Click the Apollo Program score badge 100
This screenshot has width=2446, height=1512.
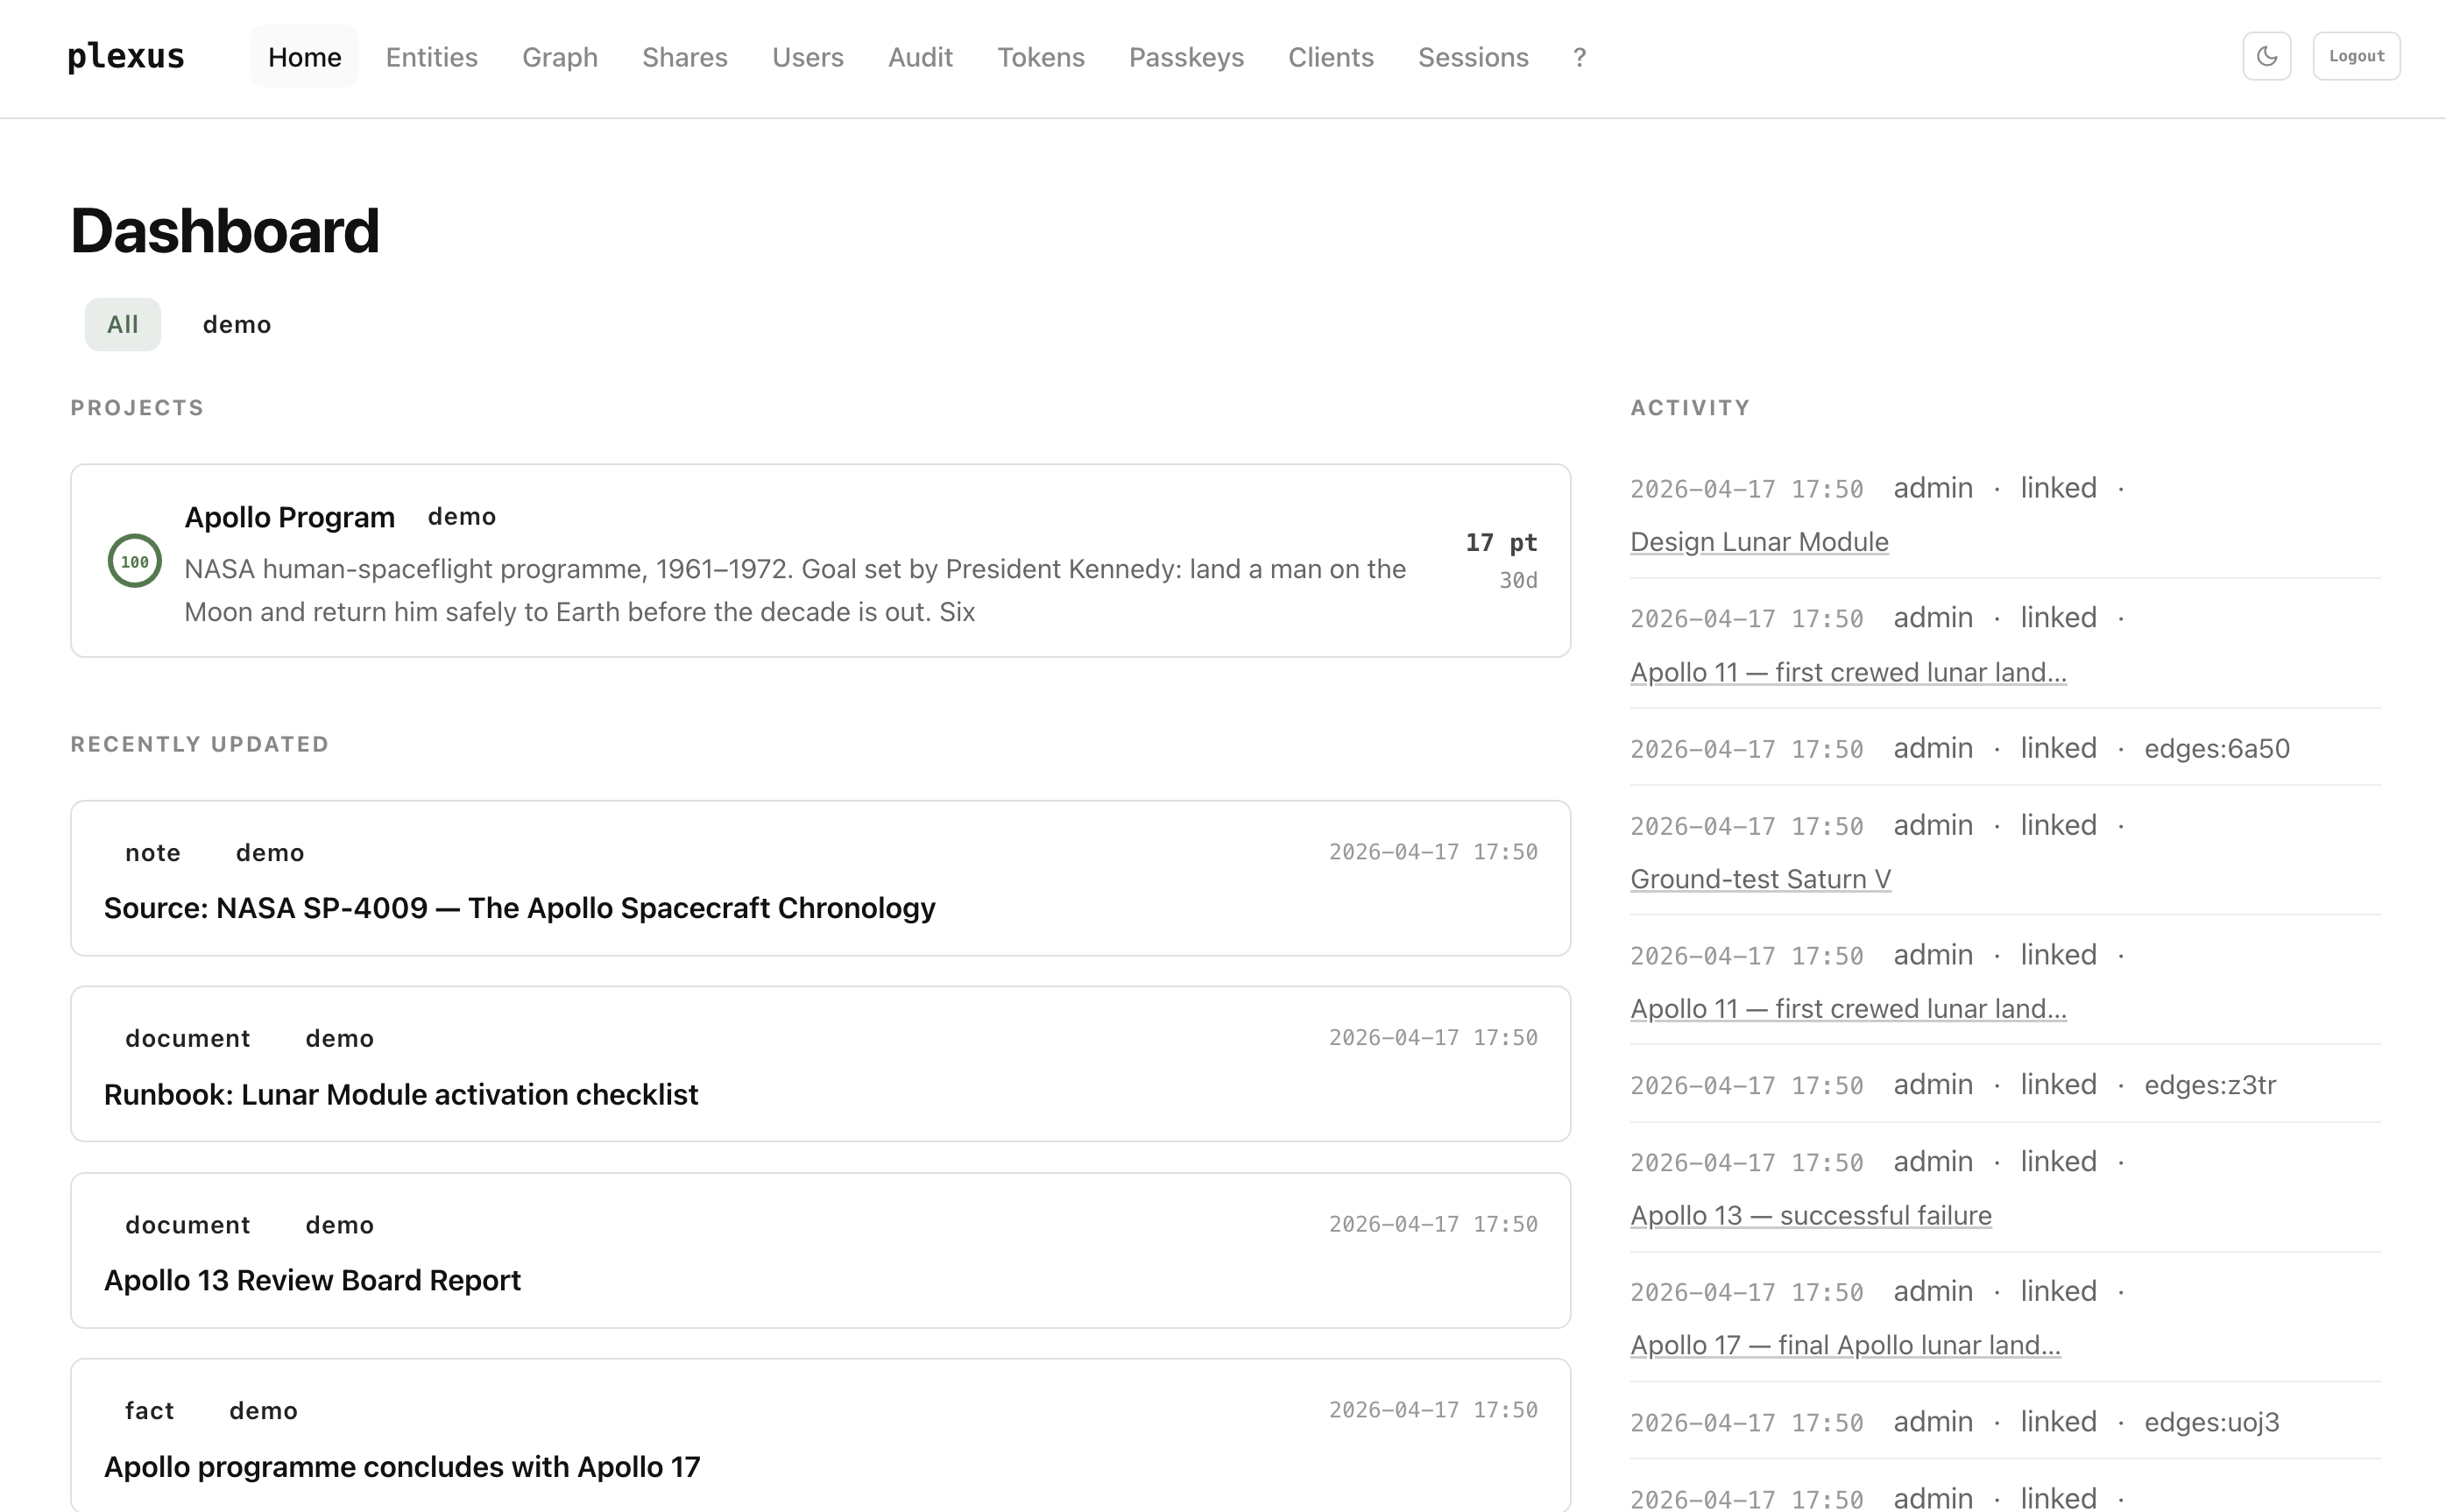[135, 561]
